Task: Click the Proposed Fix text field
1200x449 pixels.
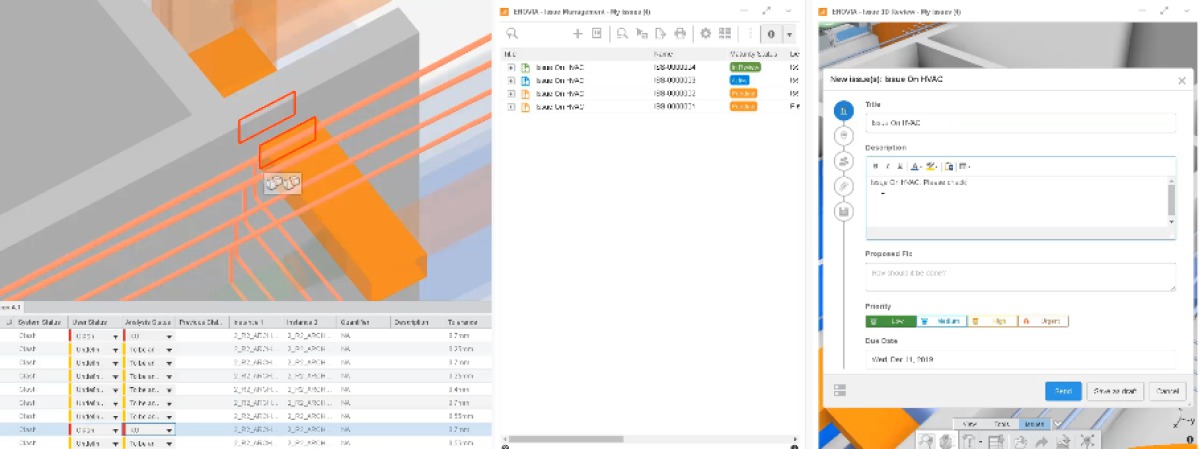Action: pyautogui.click(x=1020, y=276)
